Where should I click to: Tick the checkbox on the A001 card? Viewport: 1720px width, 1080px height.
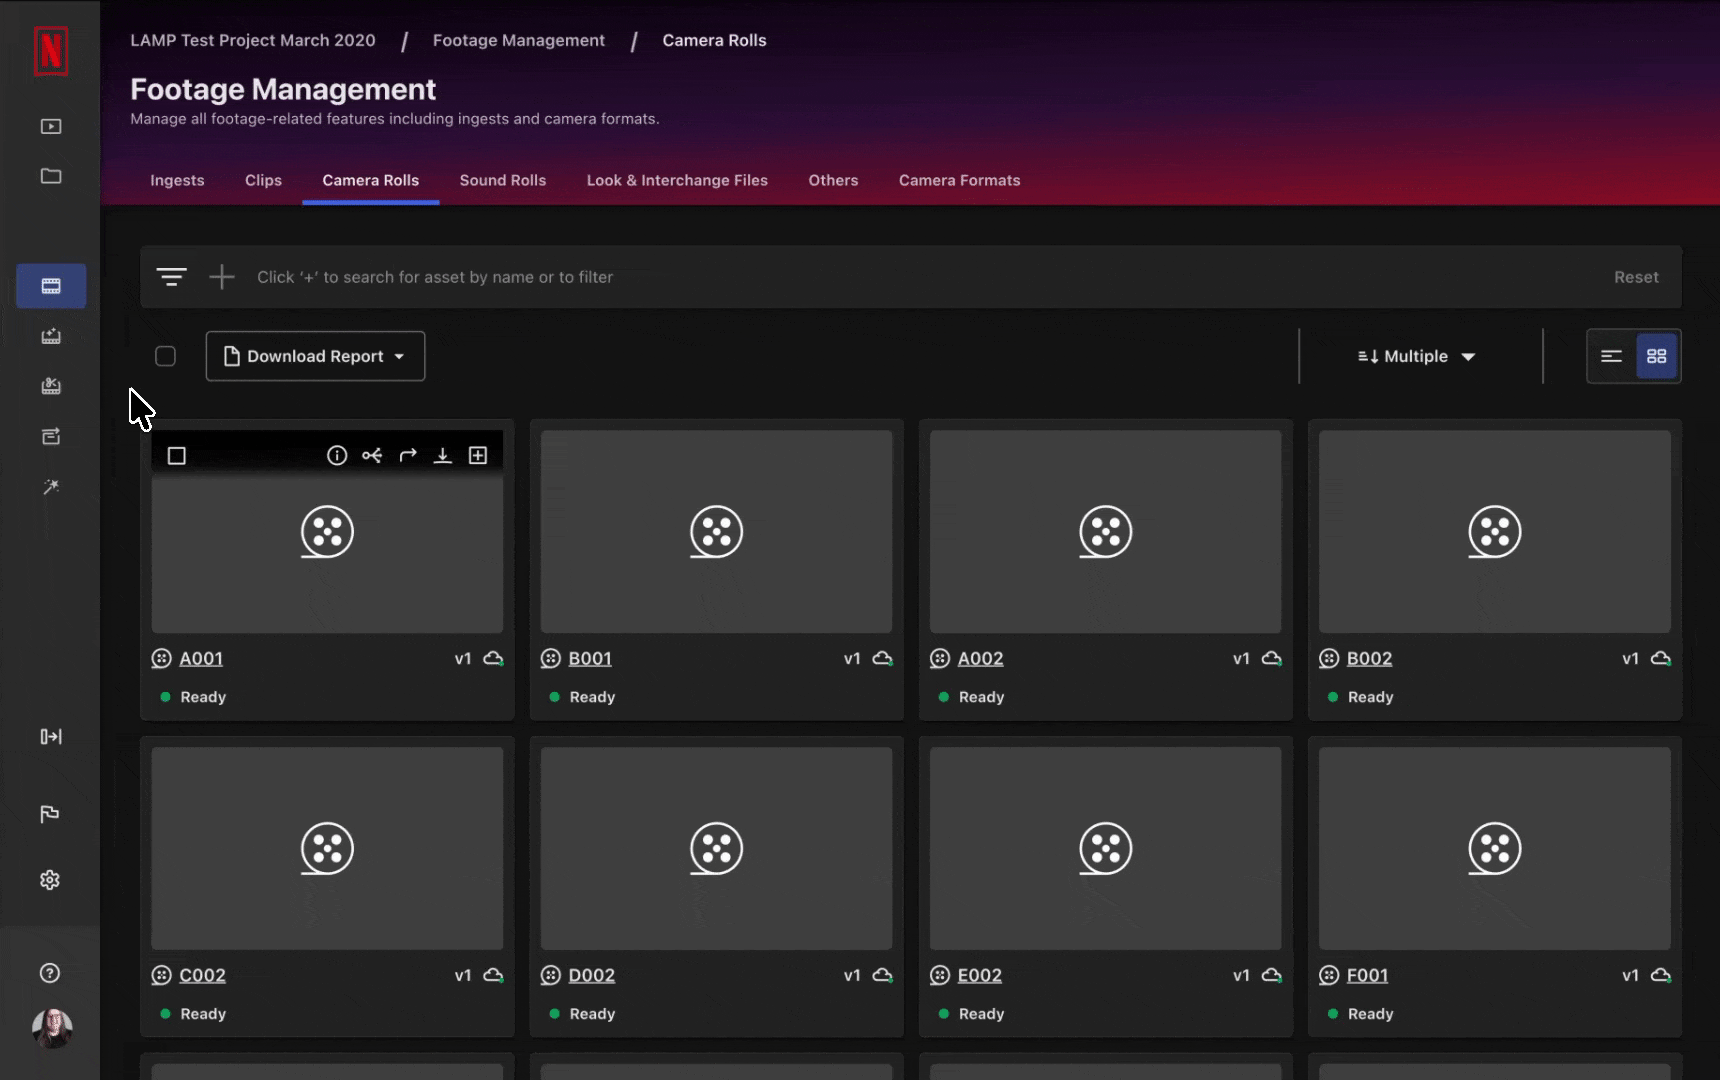[177, 455]
